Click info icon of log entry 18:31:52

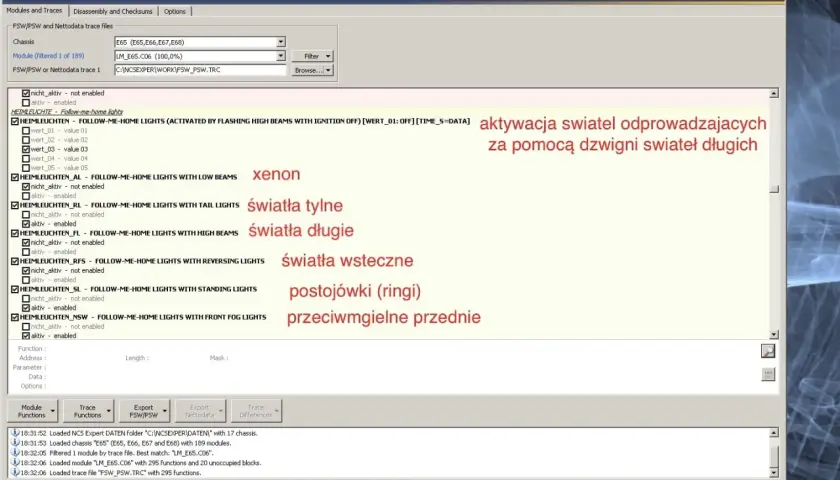(x=15, y=433)
